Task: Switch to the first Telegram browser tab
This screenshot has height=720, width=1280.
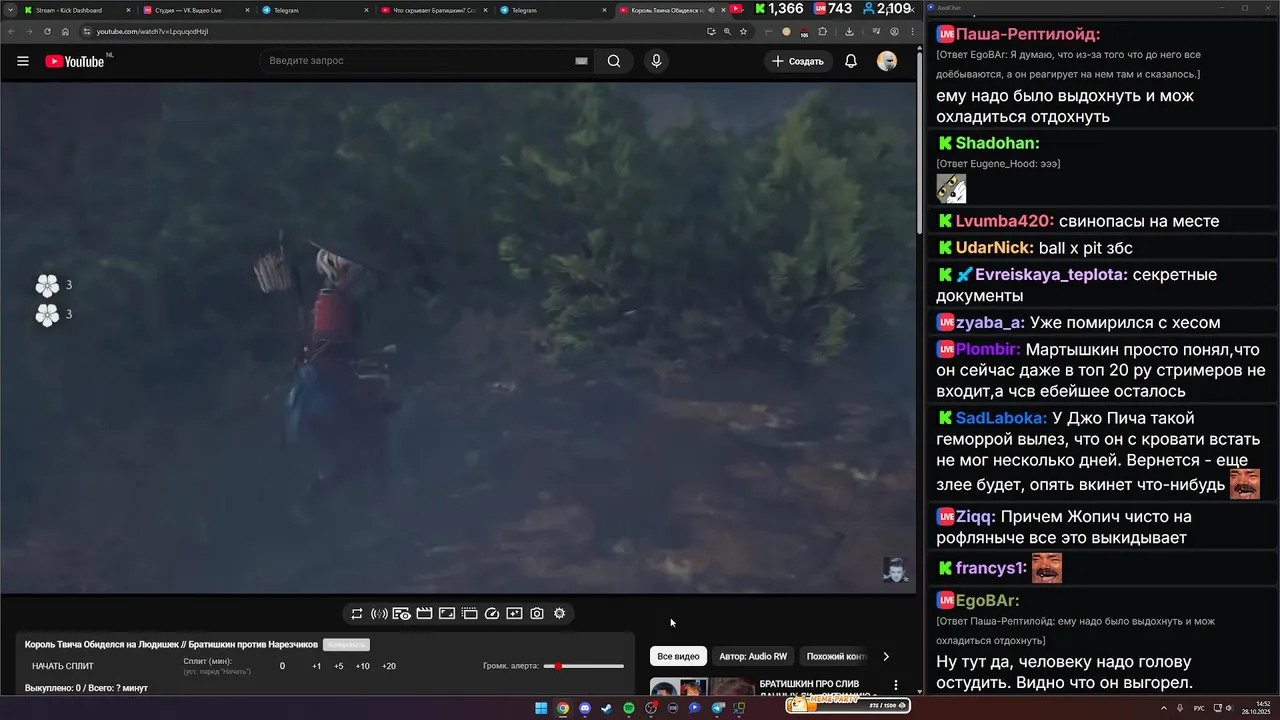Action: click(x=314, y=10)
